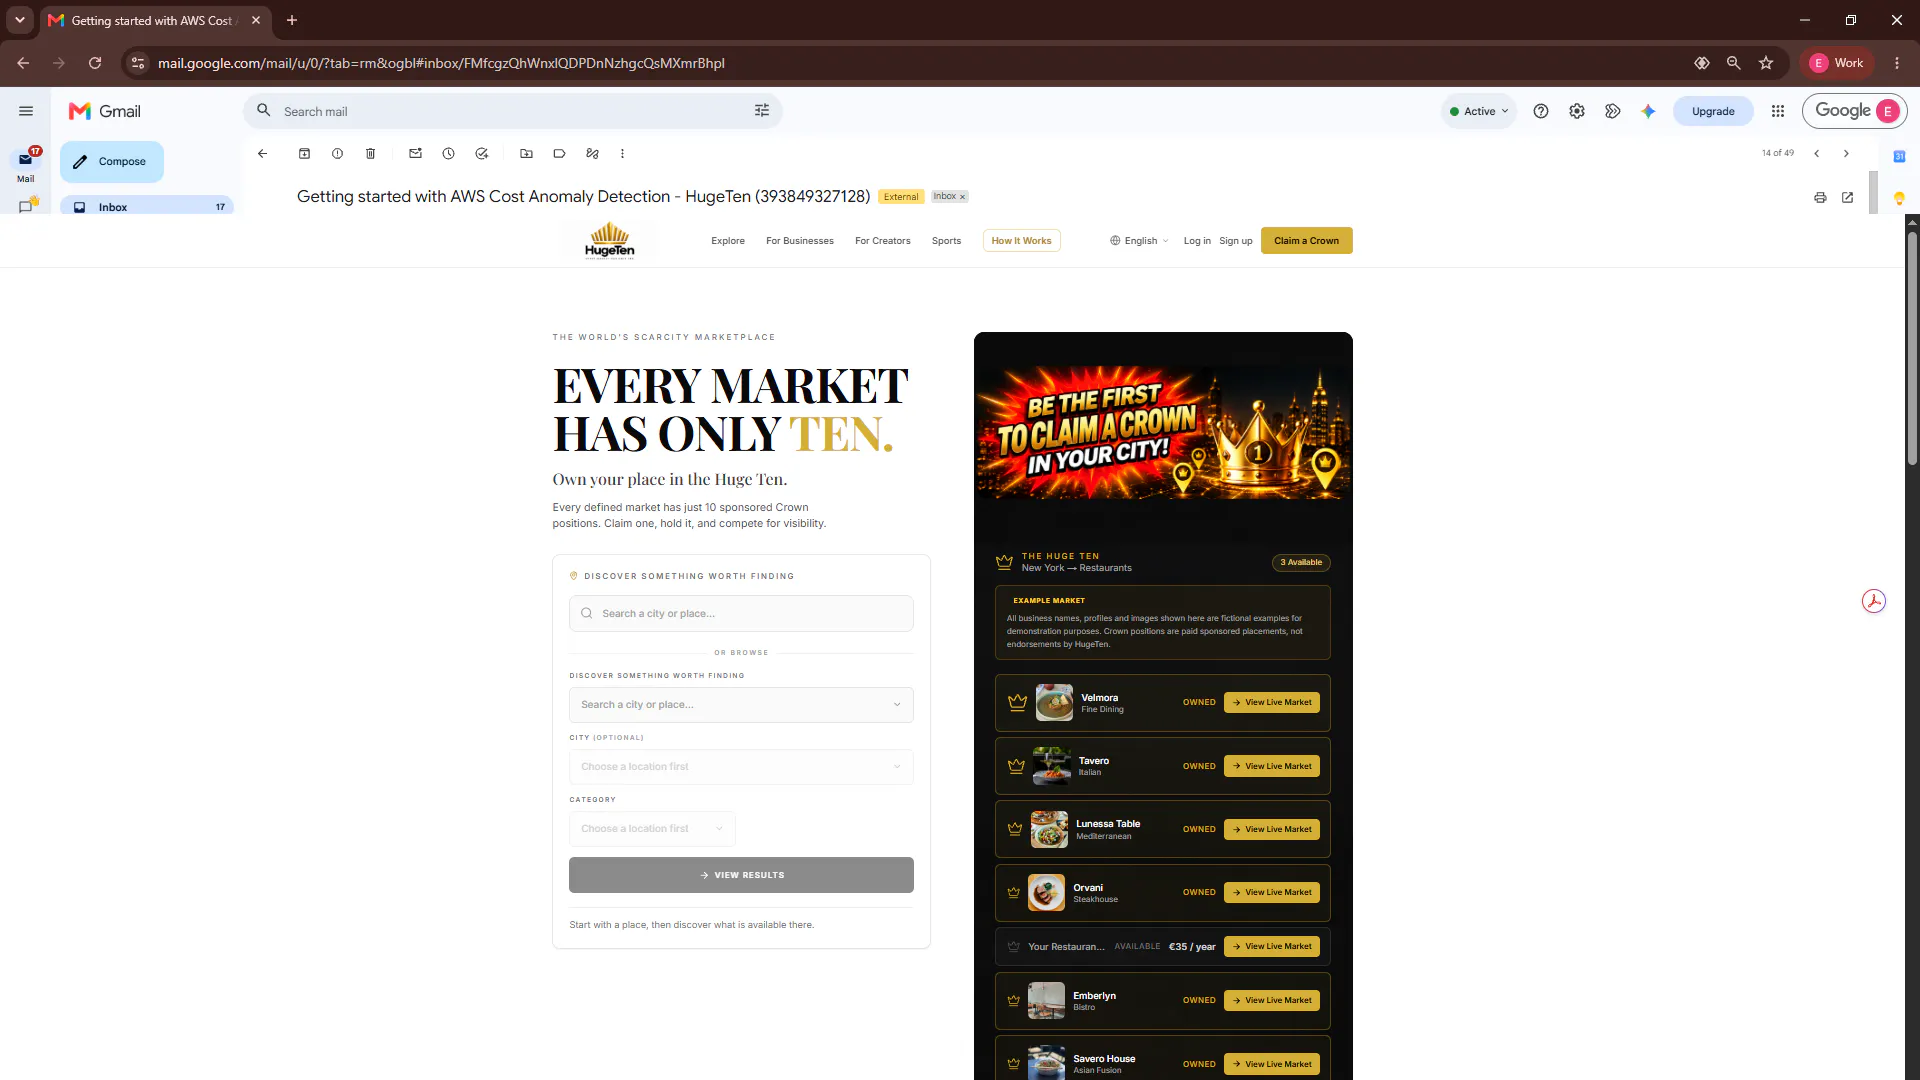Screen dimensions: 1920x1080
Task: Open the More options three-dot menu
Action: [x=622, y=154]
